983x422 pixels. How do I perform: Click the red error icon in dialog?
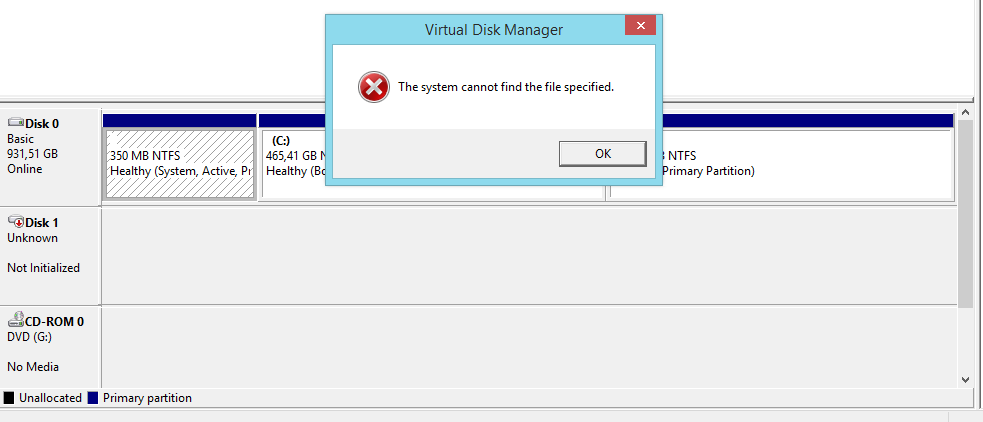click(x=374, y=87)
